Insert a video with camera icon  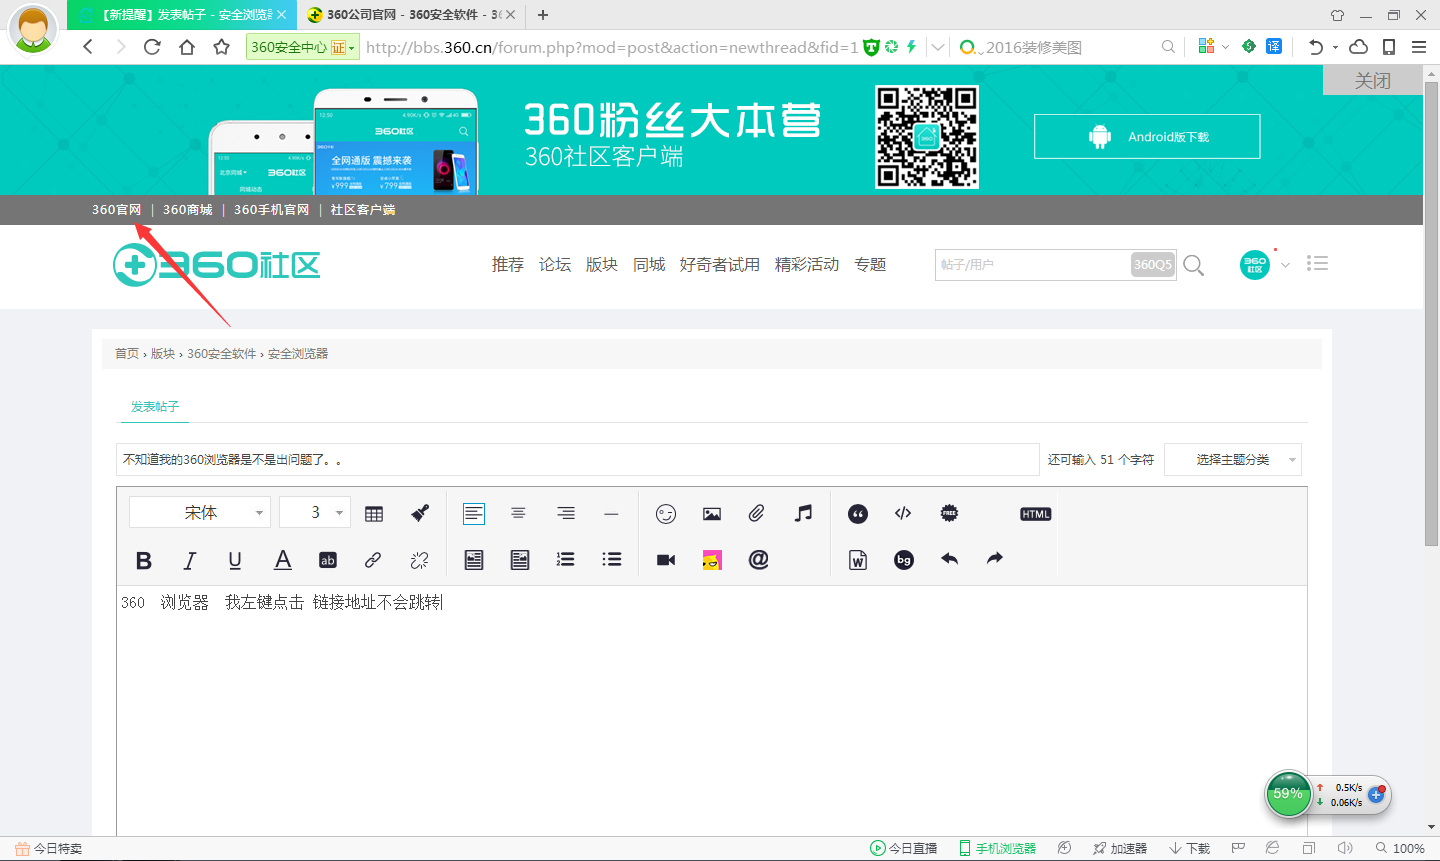[x=666, y=560]
